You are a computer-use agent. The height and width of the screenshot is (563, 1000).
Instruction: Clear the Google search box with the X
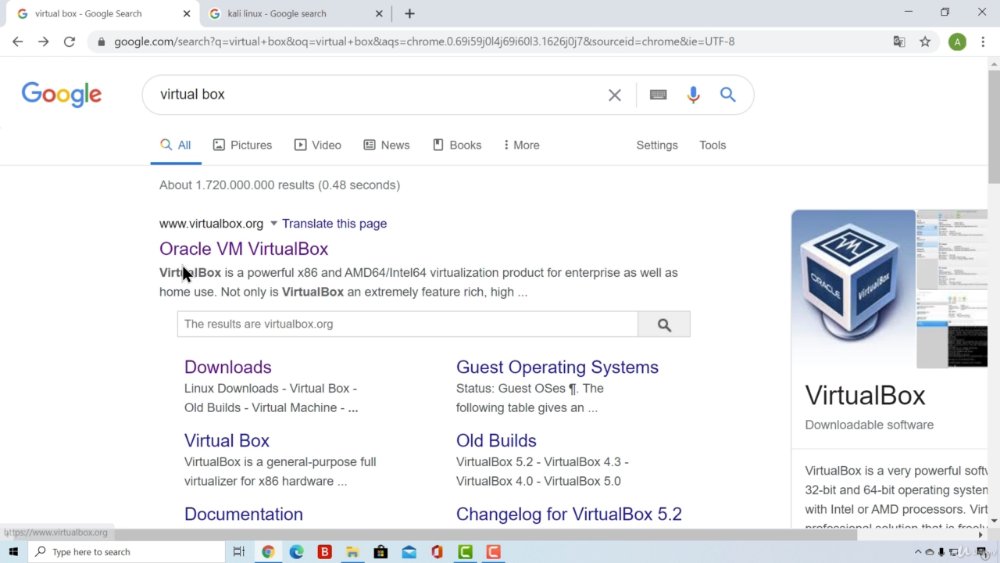[x=614, y=95]
